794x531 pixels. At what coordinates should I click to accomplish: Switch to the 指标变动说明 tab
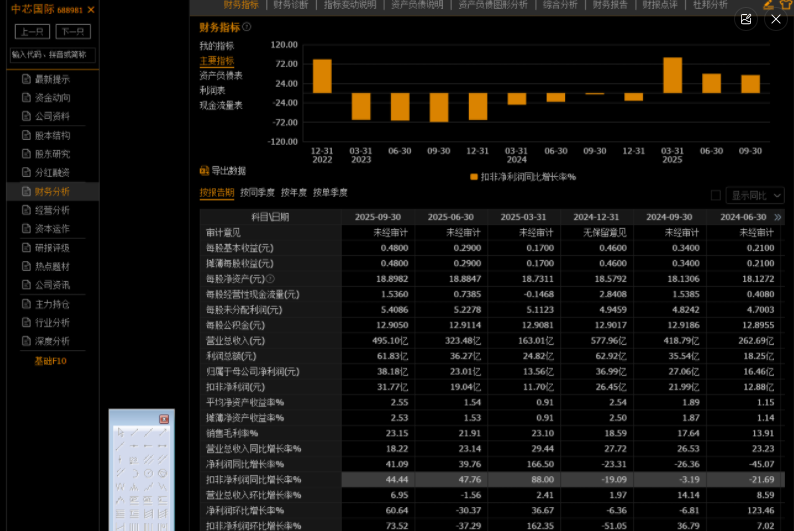point(350,5)
